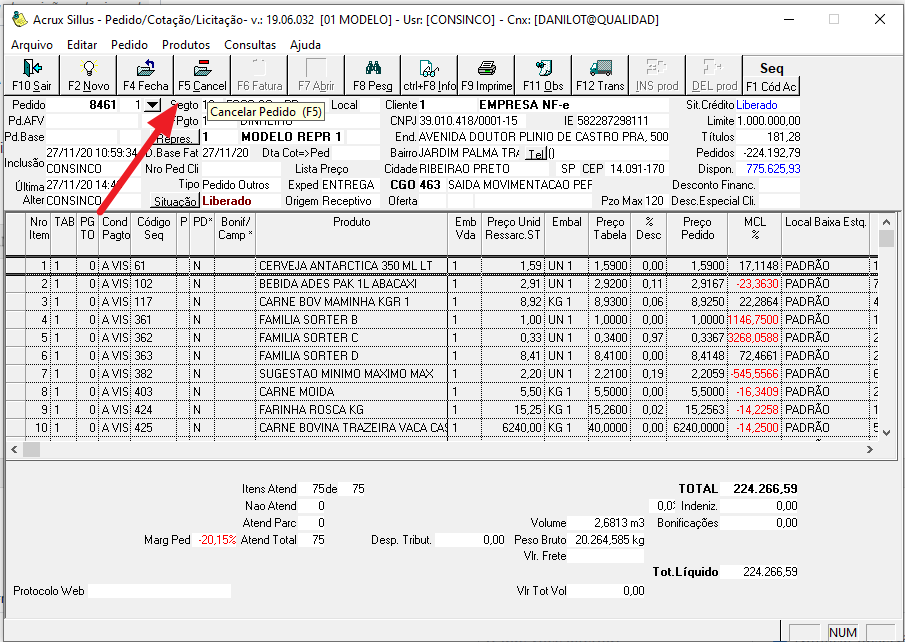This screenshot has height=642, width=905.
Task: Open search with the F8 Pesq binoculars
Action: 373,75
